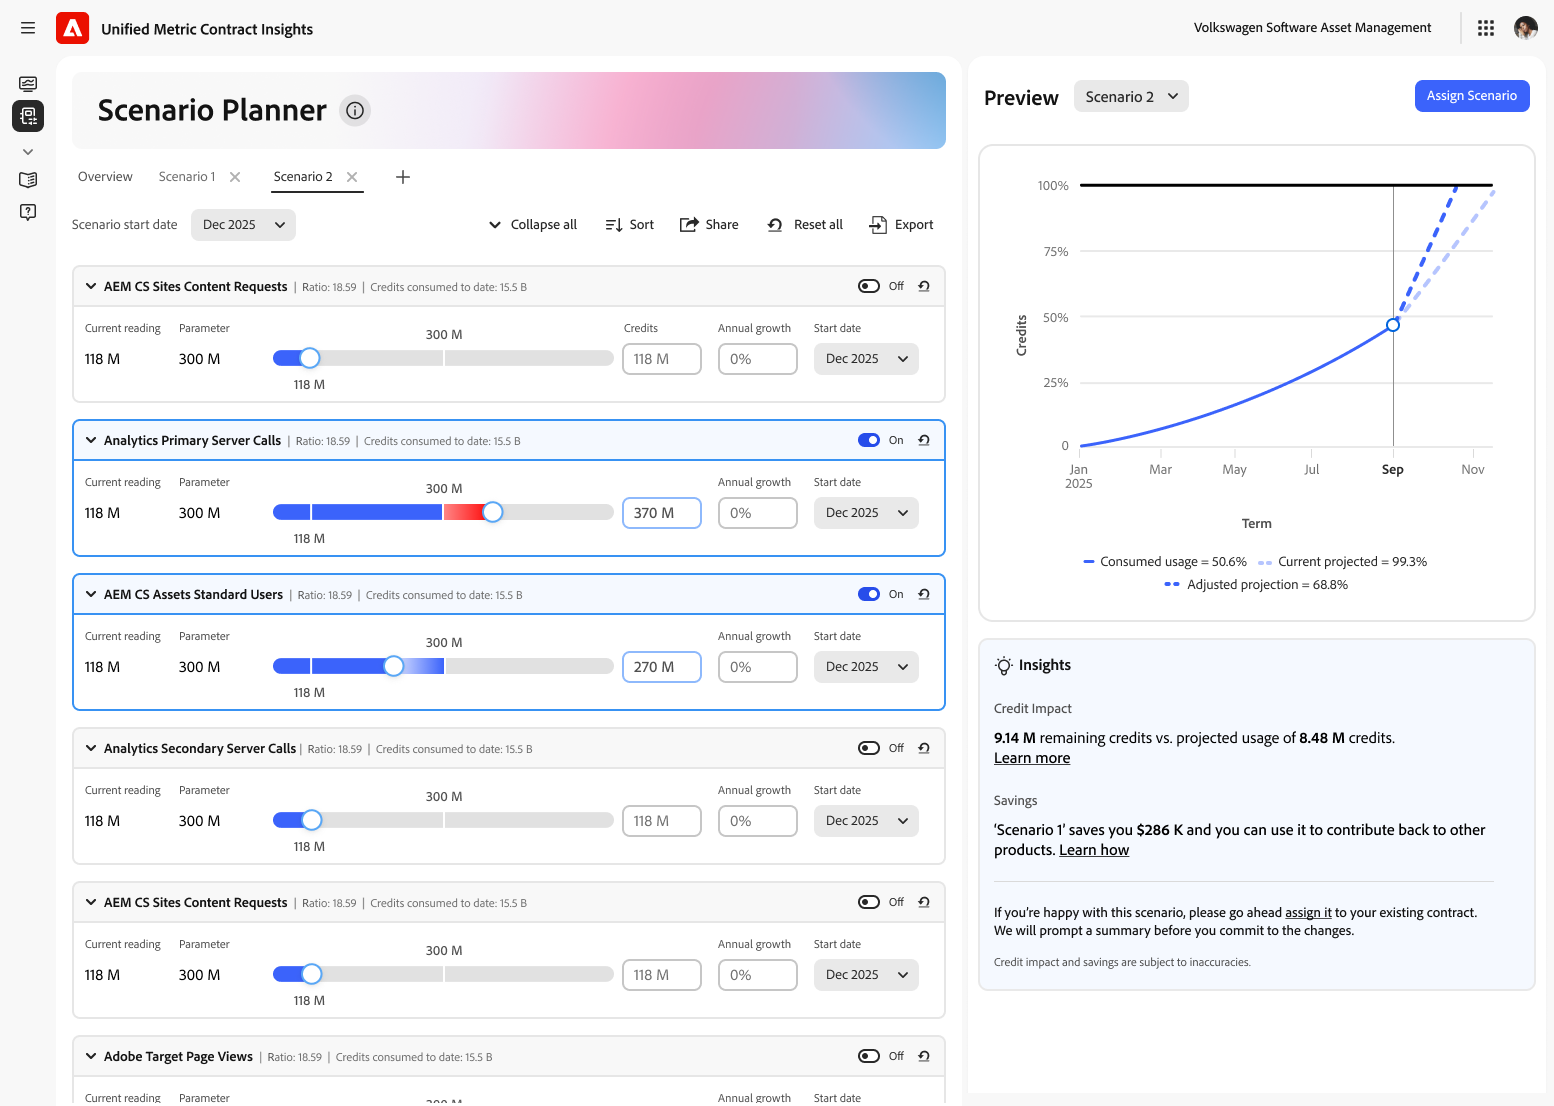The width and height of the screenshot is (1554, 1106).
Task: Open the app switcher grid icon
Action: pos(1486,28)
